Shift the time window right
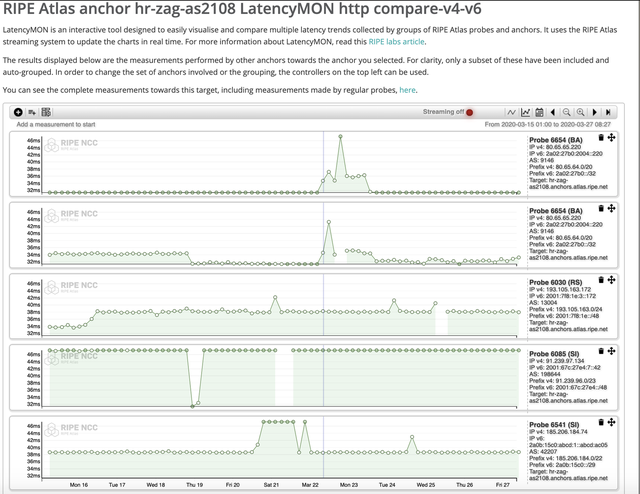Viewport: 640px width, 494px height. [x=595, y=112]
